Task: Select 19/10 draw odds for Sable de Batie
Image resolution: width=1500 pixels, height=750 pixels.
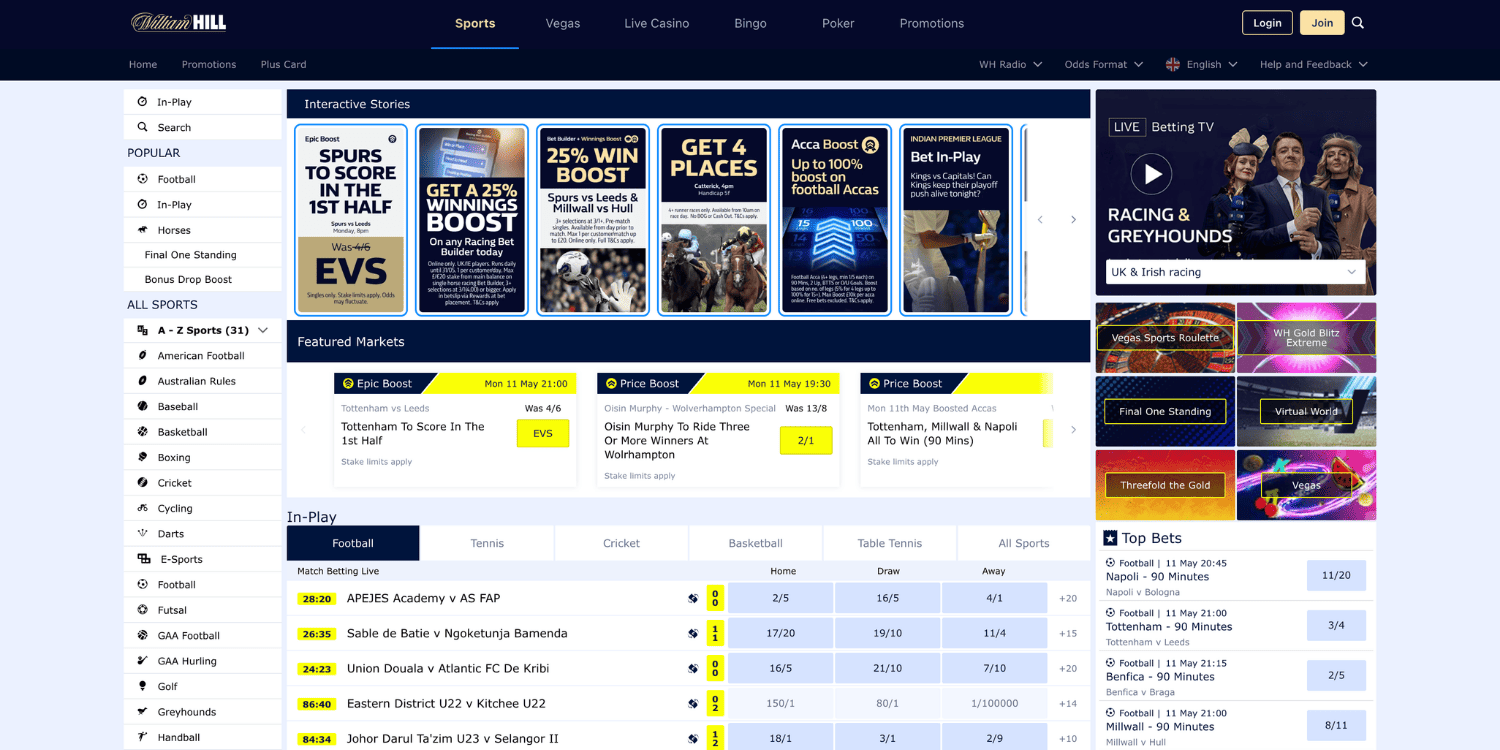Action: pos(887,633)
